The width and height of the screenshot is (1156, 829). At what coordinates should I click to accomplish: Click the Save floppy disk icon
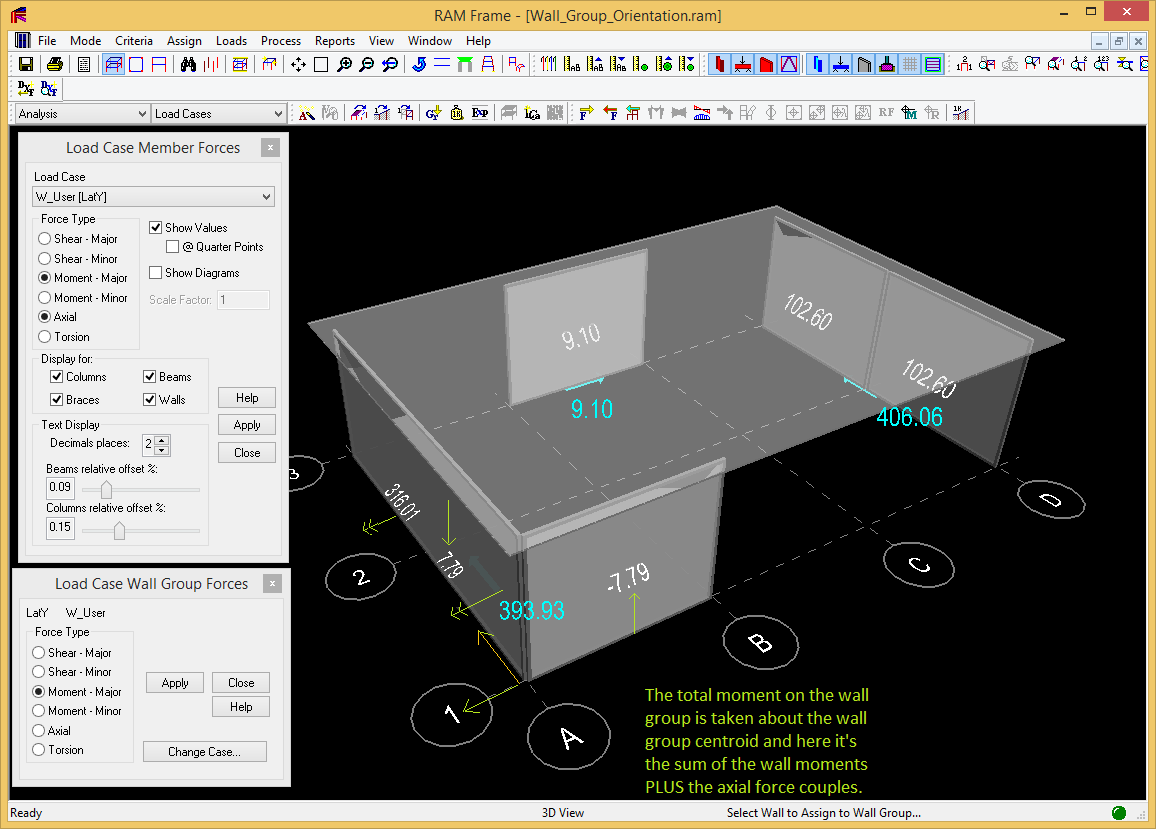26,65
